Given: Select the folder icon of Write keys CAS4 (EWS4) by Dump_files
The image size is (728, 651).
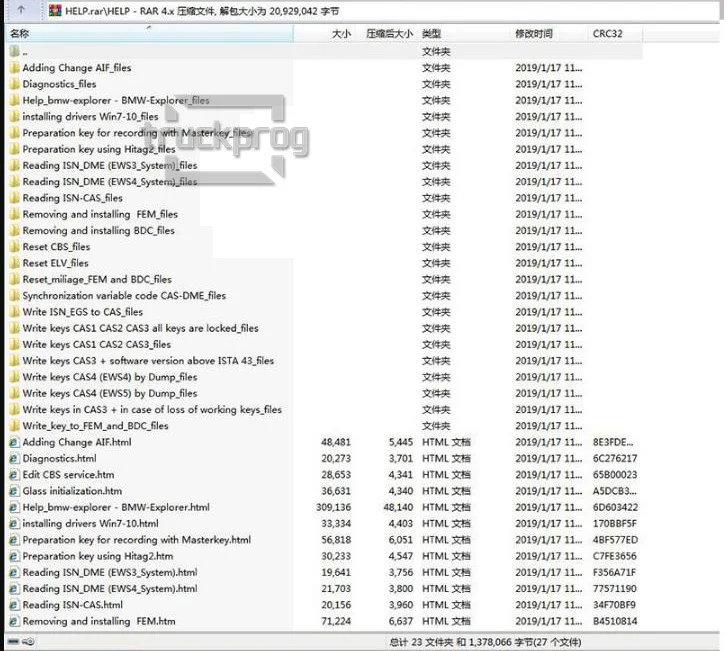Looking at the screenshot, I should coord(14,377).
